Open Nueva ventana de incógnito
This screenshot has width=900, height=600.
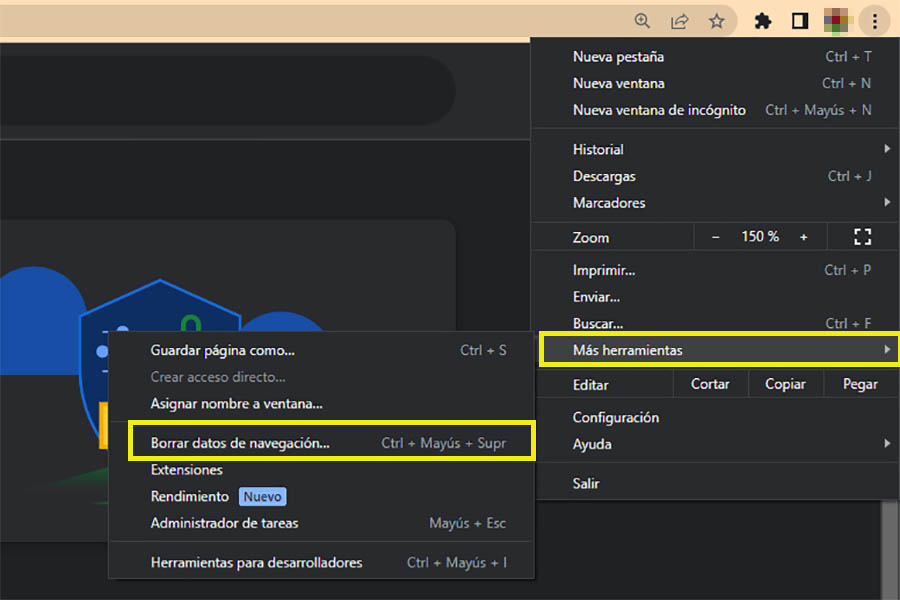[659, 110]
